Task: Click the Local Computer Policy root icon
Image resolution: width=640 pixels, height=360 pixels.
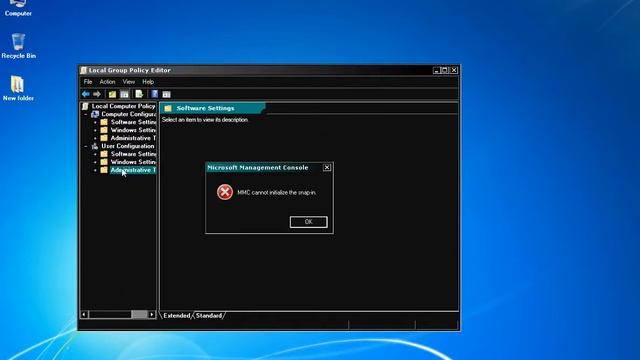Action: click(x=85, y=106)
